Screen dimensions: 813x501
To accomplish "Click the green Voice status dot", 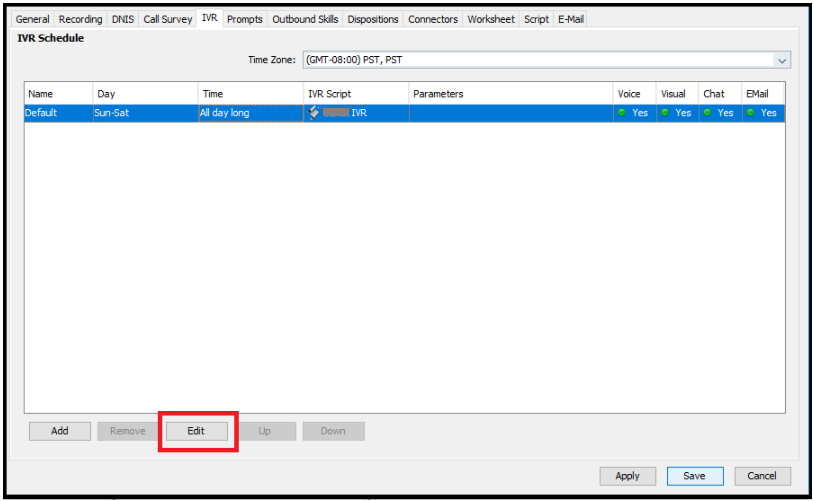I will point(622,113).
